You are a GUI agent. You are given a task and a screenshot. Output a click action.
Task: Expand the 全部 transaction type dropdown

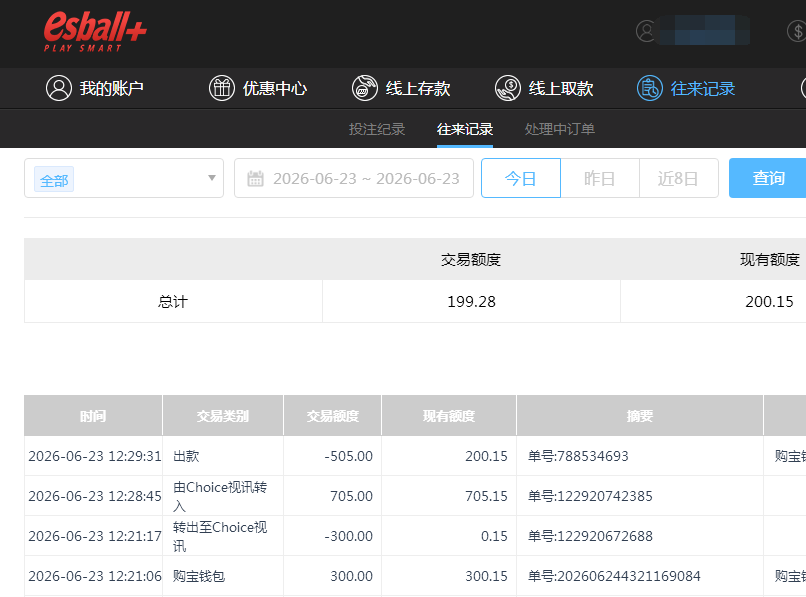pos(212,178)
